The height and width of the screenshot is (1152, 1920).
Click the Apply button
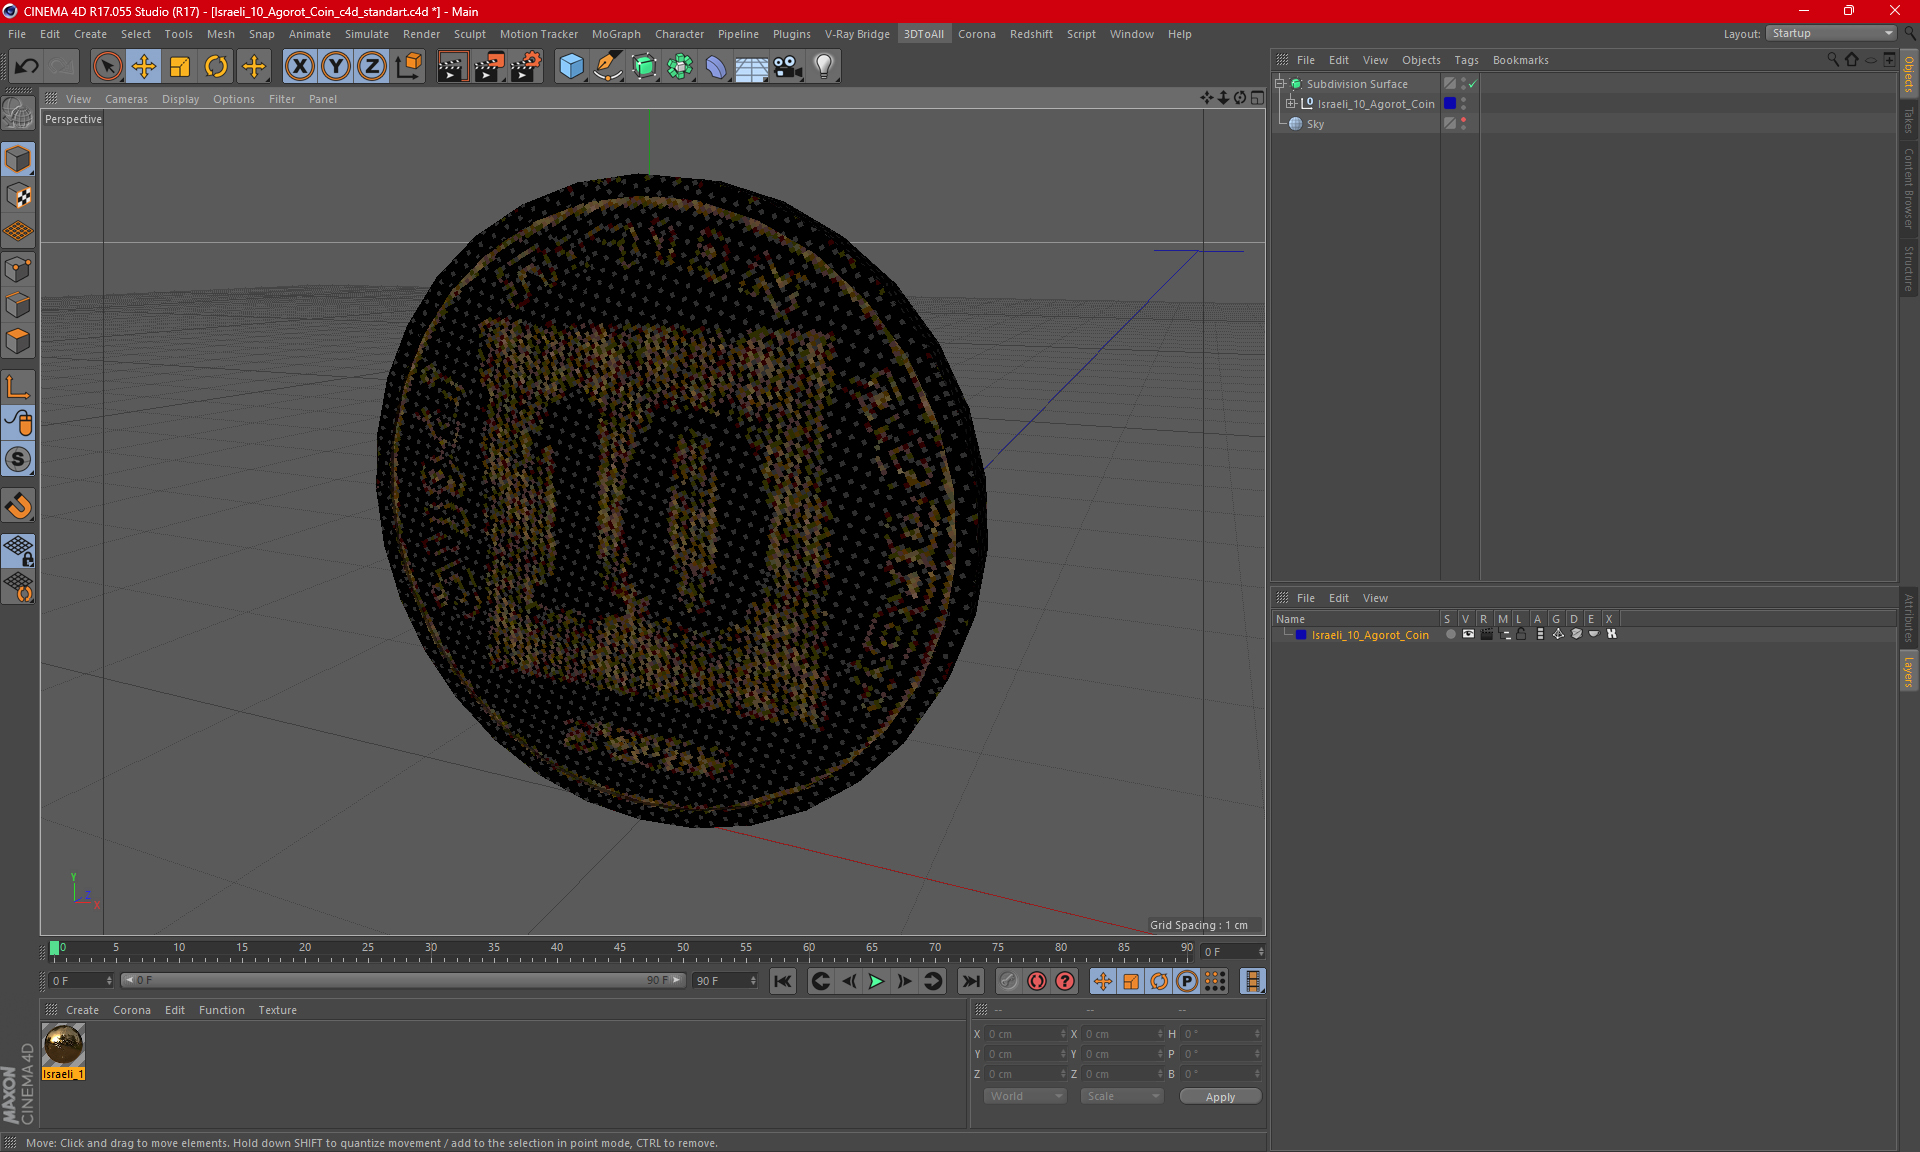click(x=1219, y=1097)
